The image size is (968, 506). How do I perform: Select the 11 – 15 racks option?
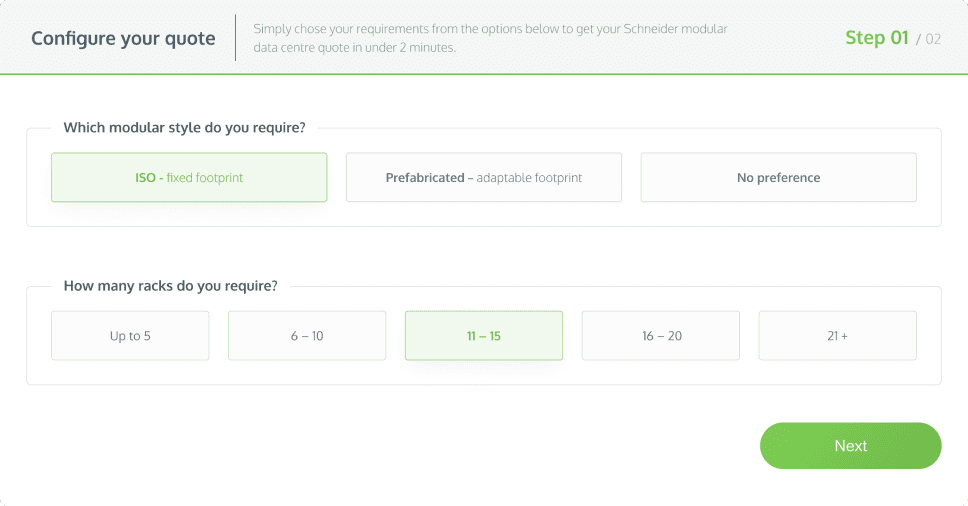pos(484,336)
